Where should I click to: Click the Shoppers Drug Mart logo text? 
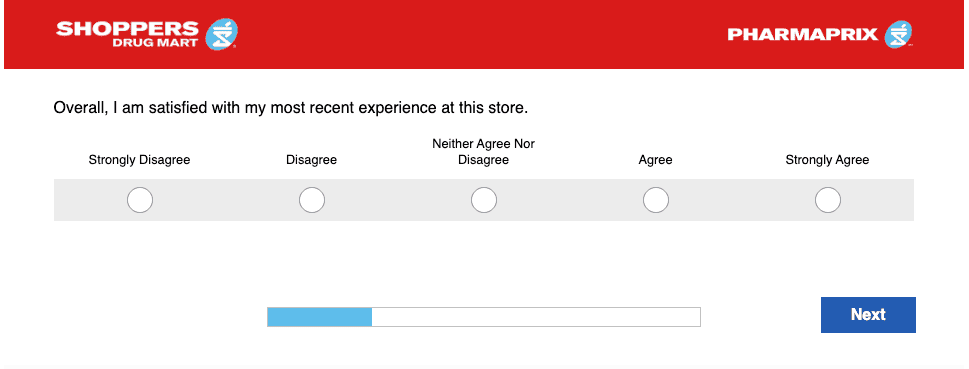click(127, 35)
